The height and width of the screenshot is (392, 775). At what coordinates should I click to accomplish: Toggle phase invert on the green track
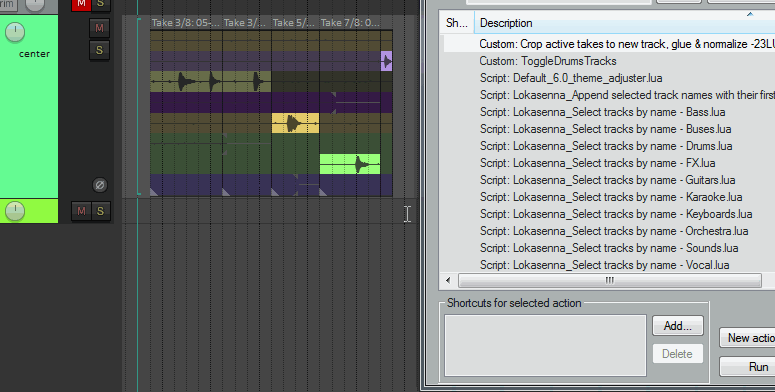[x=99, y=185]
